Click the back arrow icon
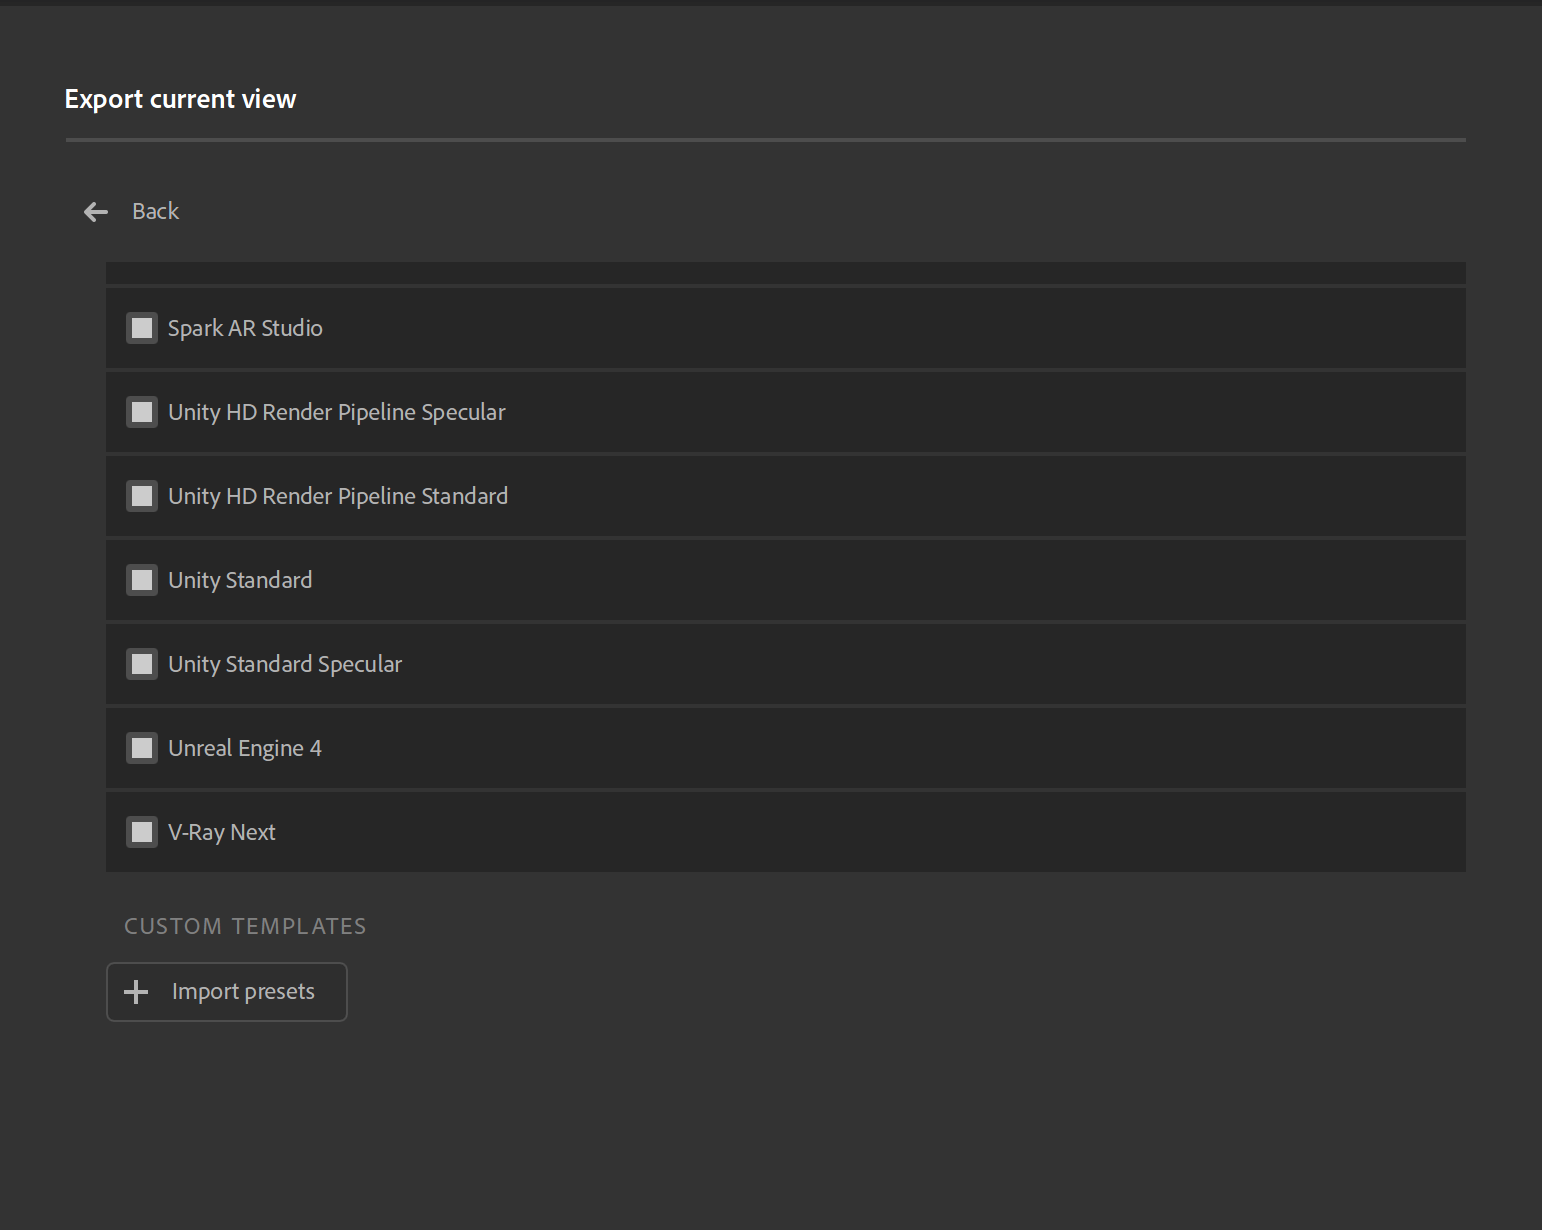The width and height of the screenshot is (1542, 1230). 96,212
